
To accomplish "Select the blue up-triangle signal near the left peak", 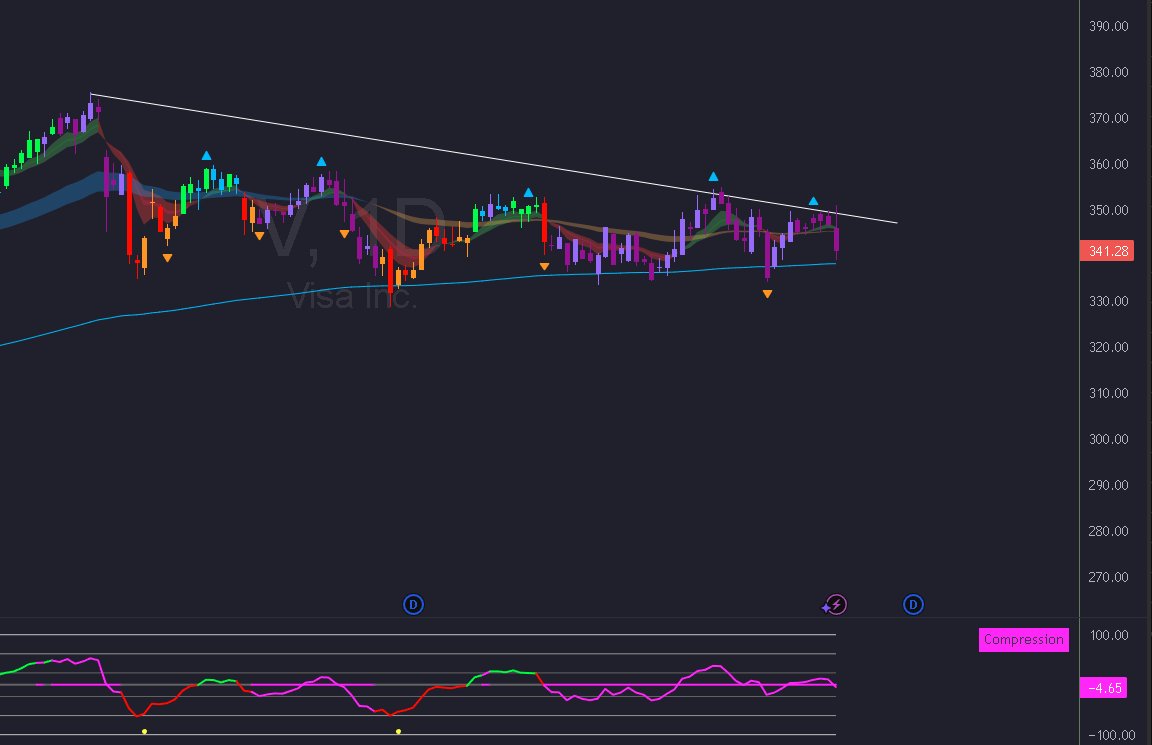I will 206,154.
